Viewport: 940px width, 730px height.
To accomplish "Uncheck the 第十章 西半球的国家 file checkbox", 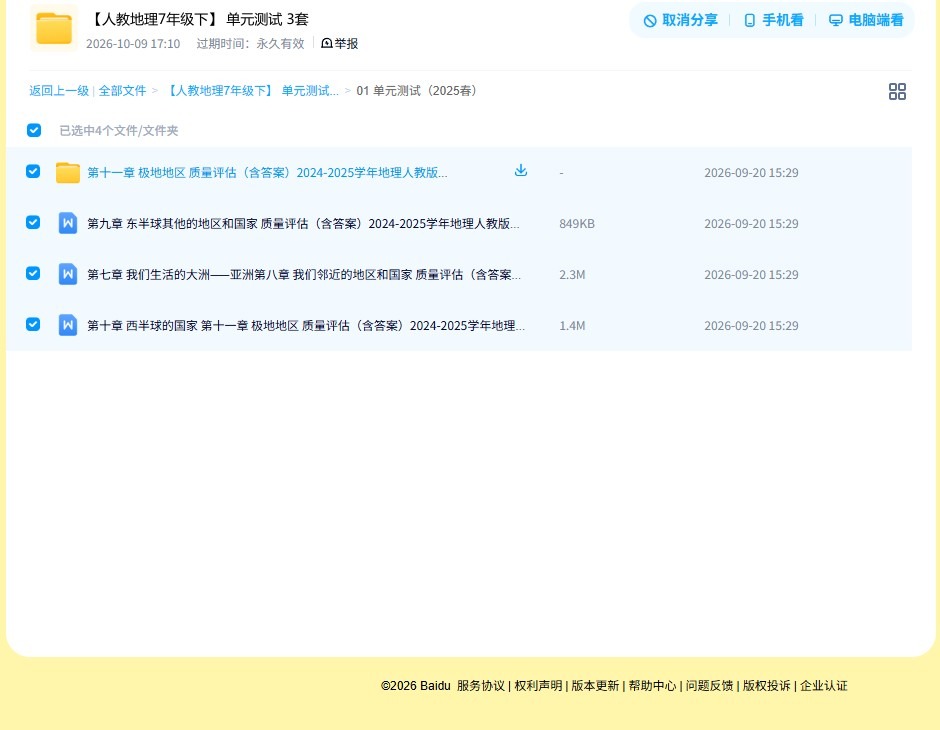I will (33, 324).
